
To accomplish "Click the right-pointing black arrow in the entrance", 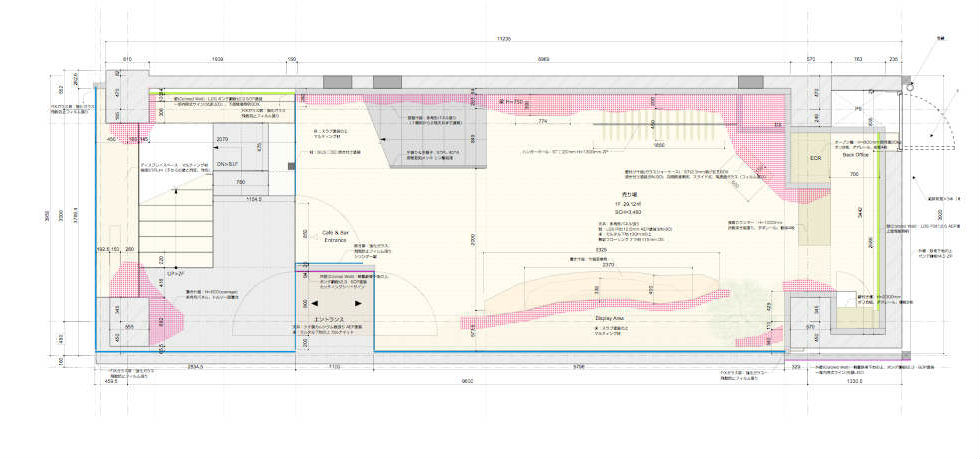I will pyautogui.click(x=358, y=303).
